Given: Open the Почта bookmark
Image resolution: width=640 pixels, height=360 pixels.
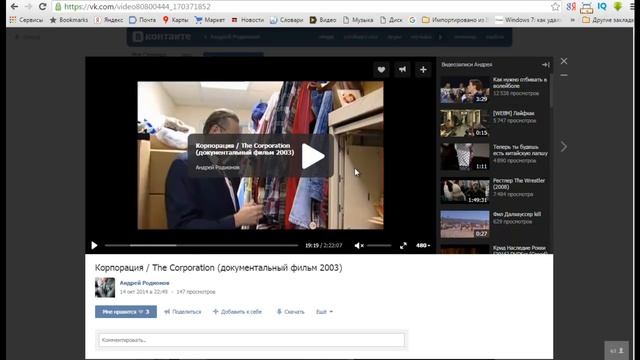Looking at the screenshot, I should click(142, 20).
